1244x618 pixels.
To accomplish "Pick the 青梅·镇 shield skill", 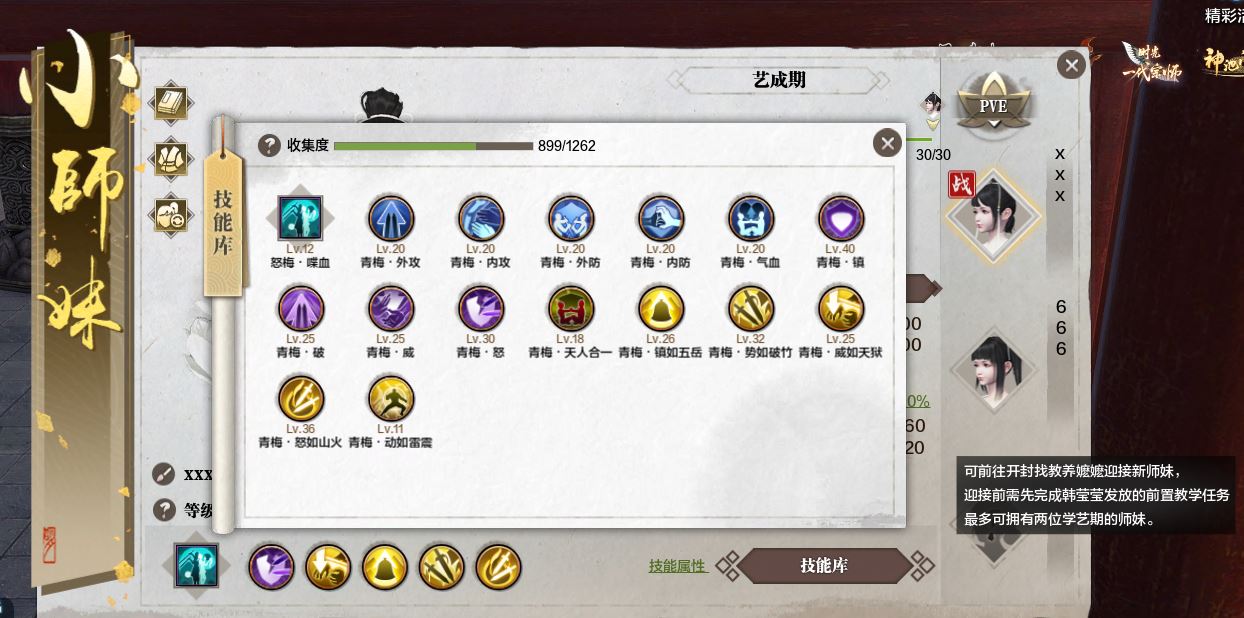I will click(x=840, y=218).
